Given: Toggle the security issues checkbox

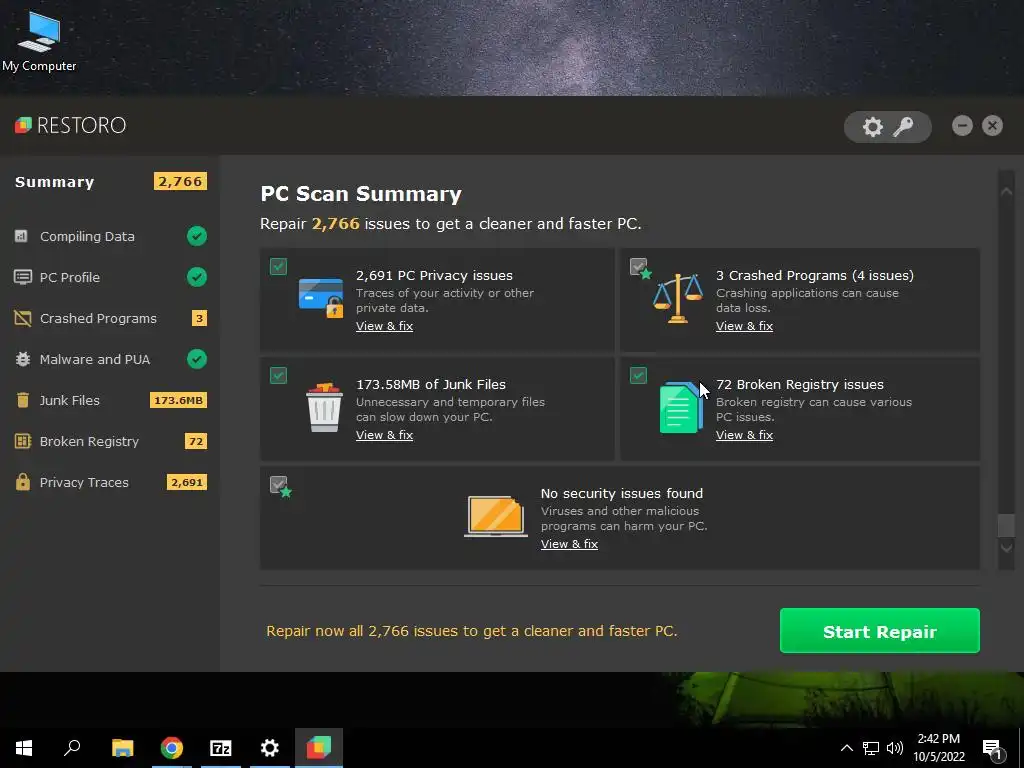Looking at the screenshot, I should tap(278, 485).
